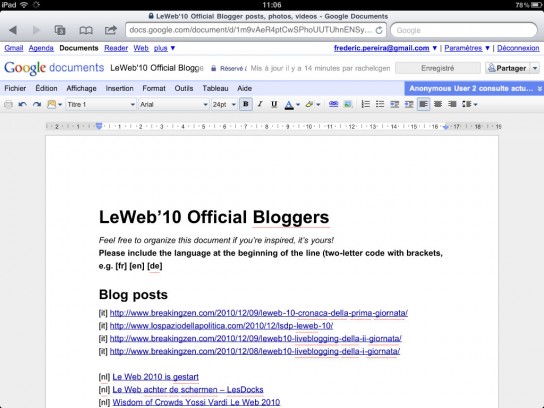Center-align the text

pos(438,104)
